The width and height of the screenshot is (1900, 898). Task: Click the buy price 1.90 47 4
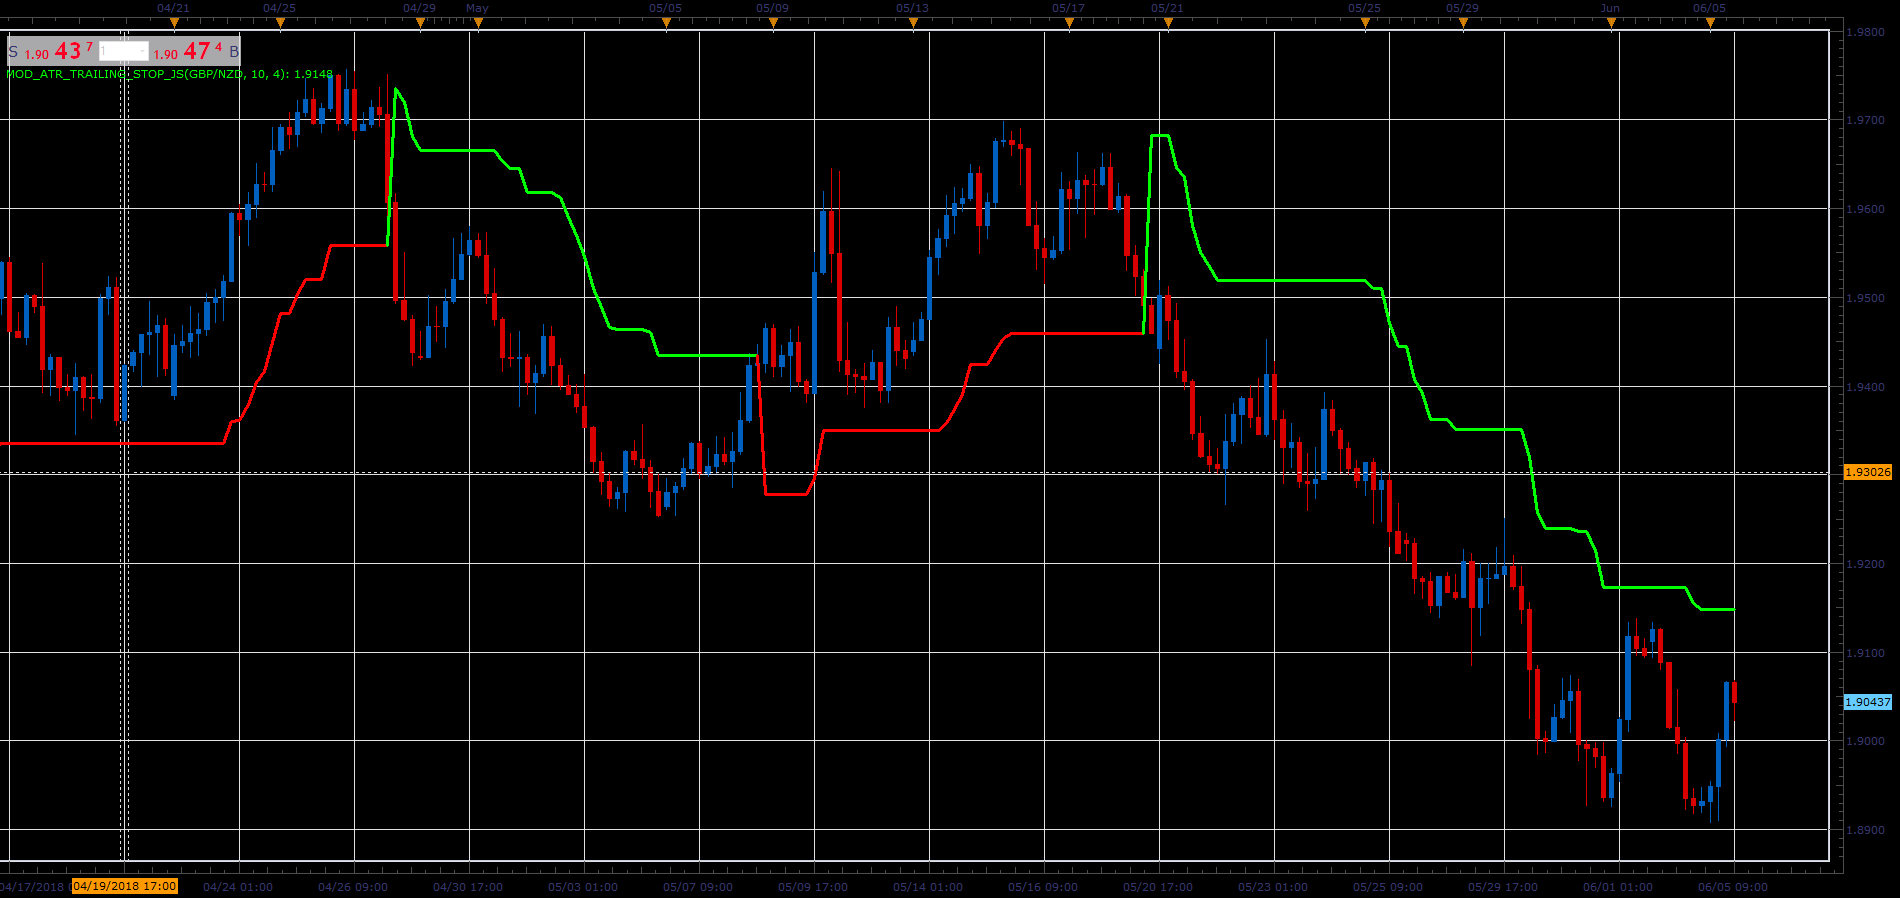coord(188,51)
